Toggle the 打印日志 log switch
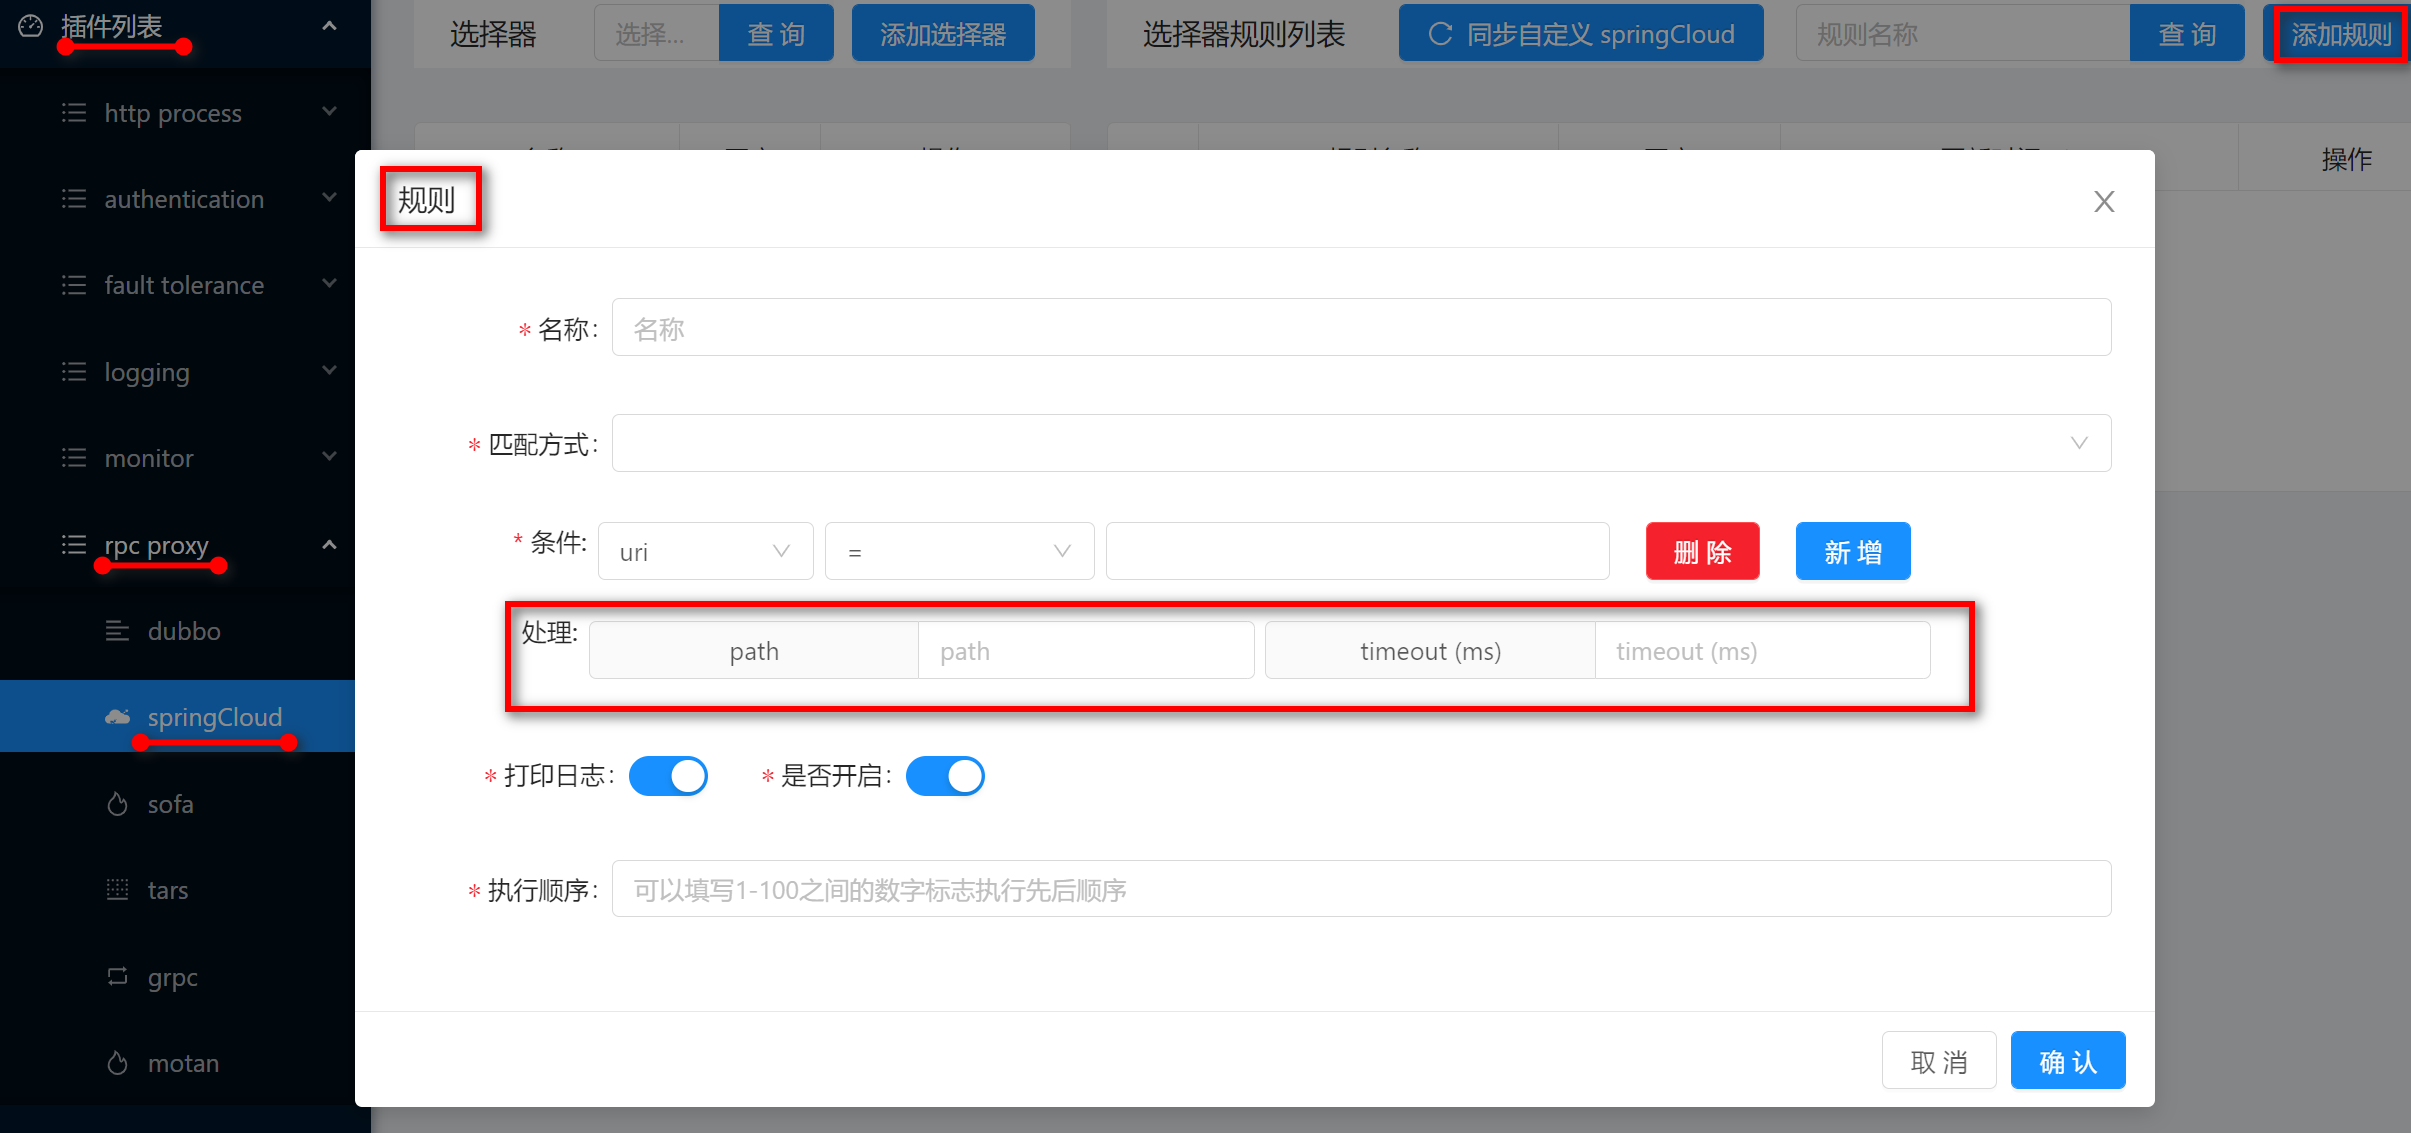The width and height of the screenshot is (2411, 1133). click(x=668, y=776)
